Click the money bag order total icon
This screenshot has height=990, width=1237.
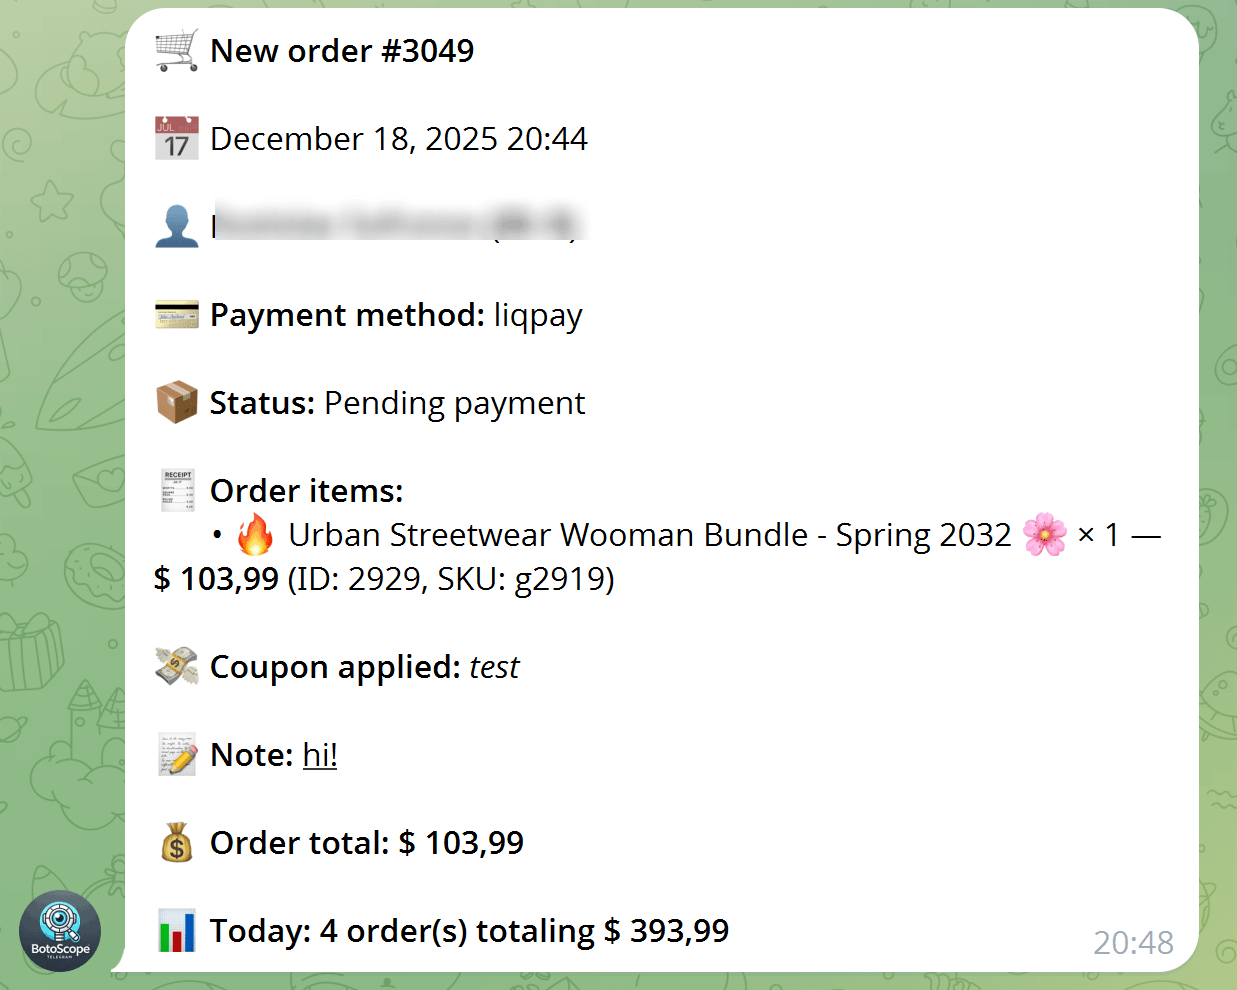pos(177,842)
